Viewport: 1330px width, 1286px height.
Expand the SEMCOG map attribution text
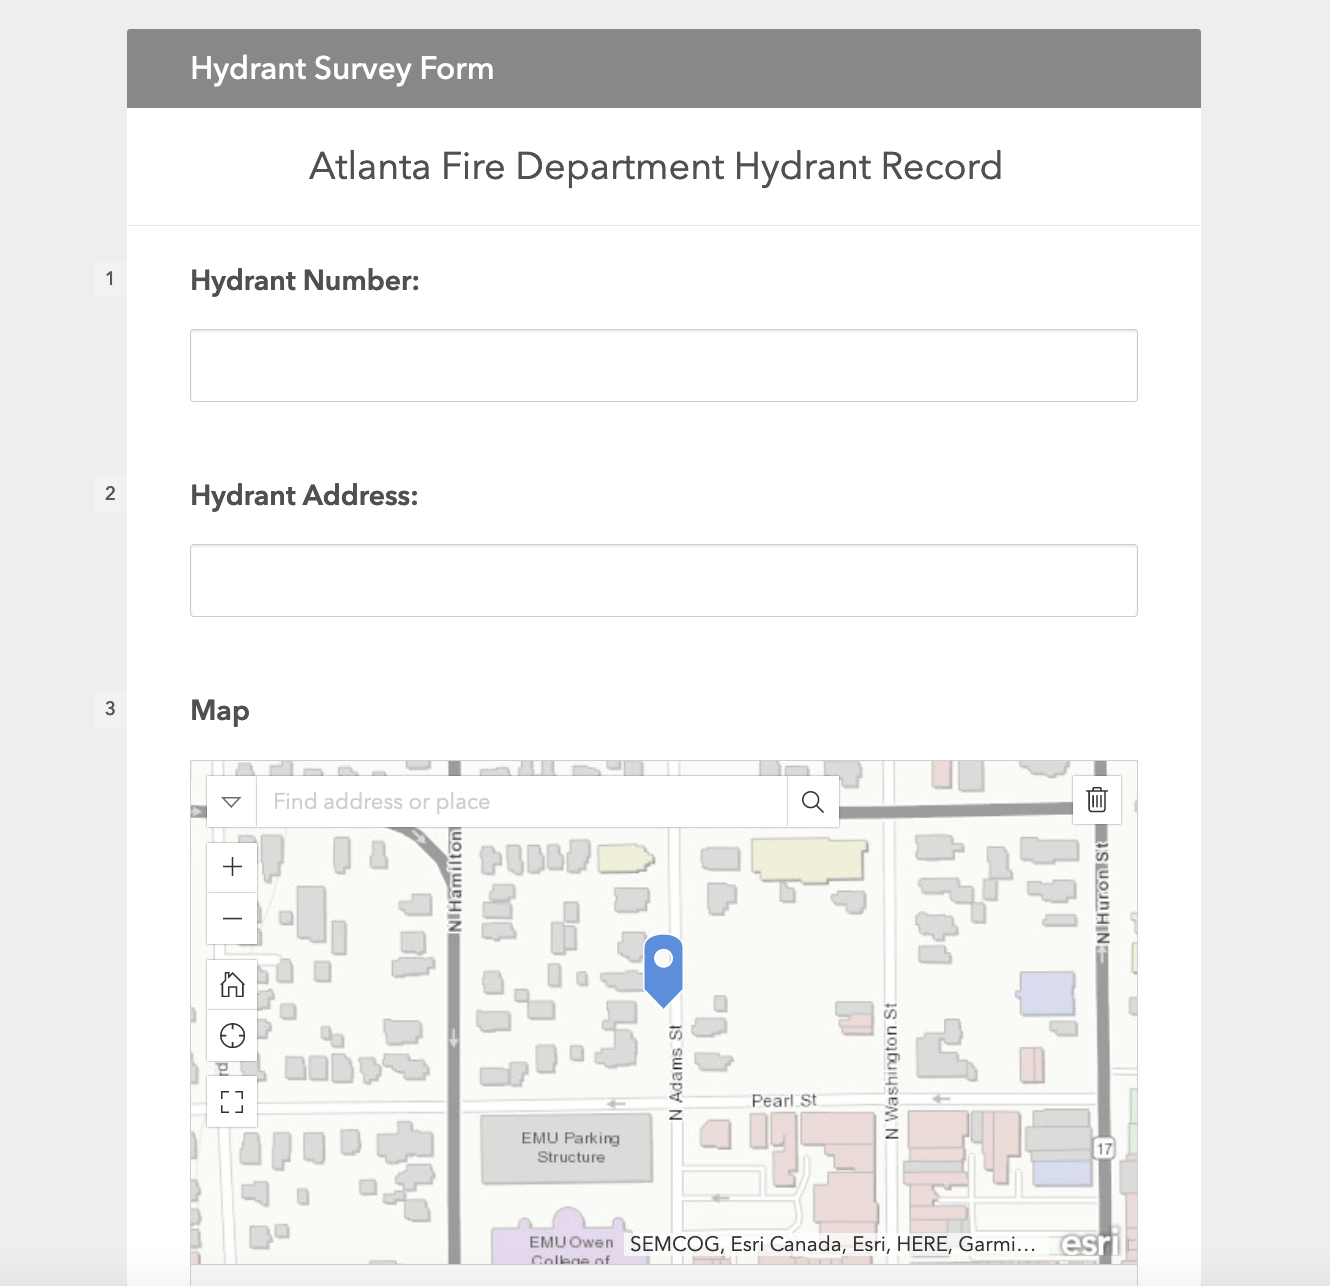pos(832,1244)
